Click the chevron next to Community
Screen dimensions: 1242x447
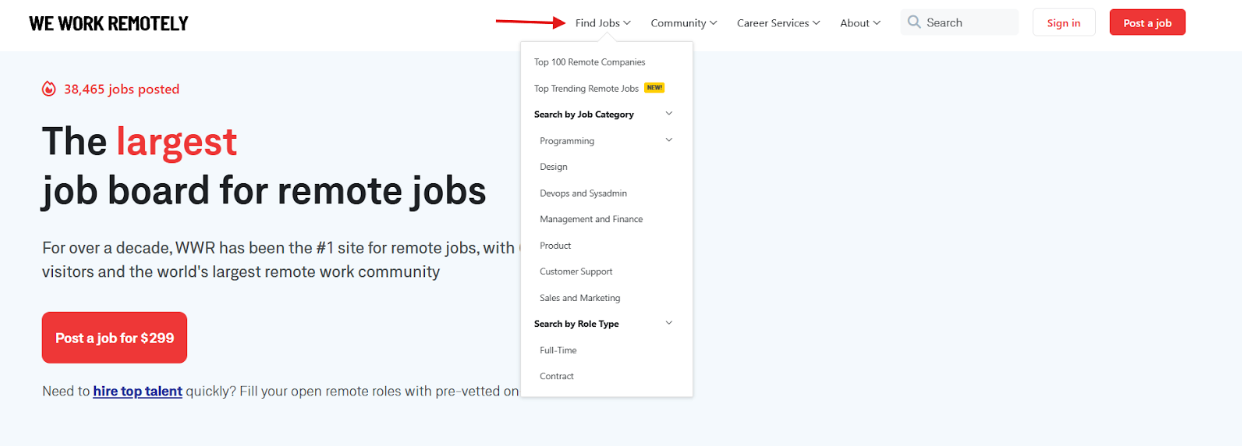pyautogui.click(x=713, y=23)
